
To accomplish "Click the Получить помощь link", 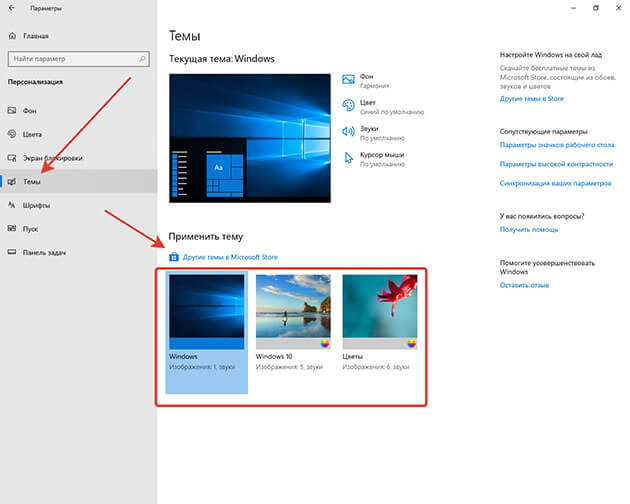I will (529, 229).
